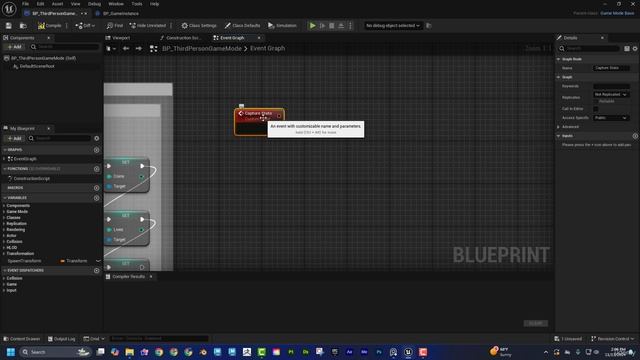Screen dimensions: 640x360
Task: Toggle the Call In Editor checkbox
Action: point(596,109)
